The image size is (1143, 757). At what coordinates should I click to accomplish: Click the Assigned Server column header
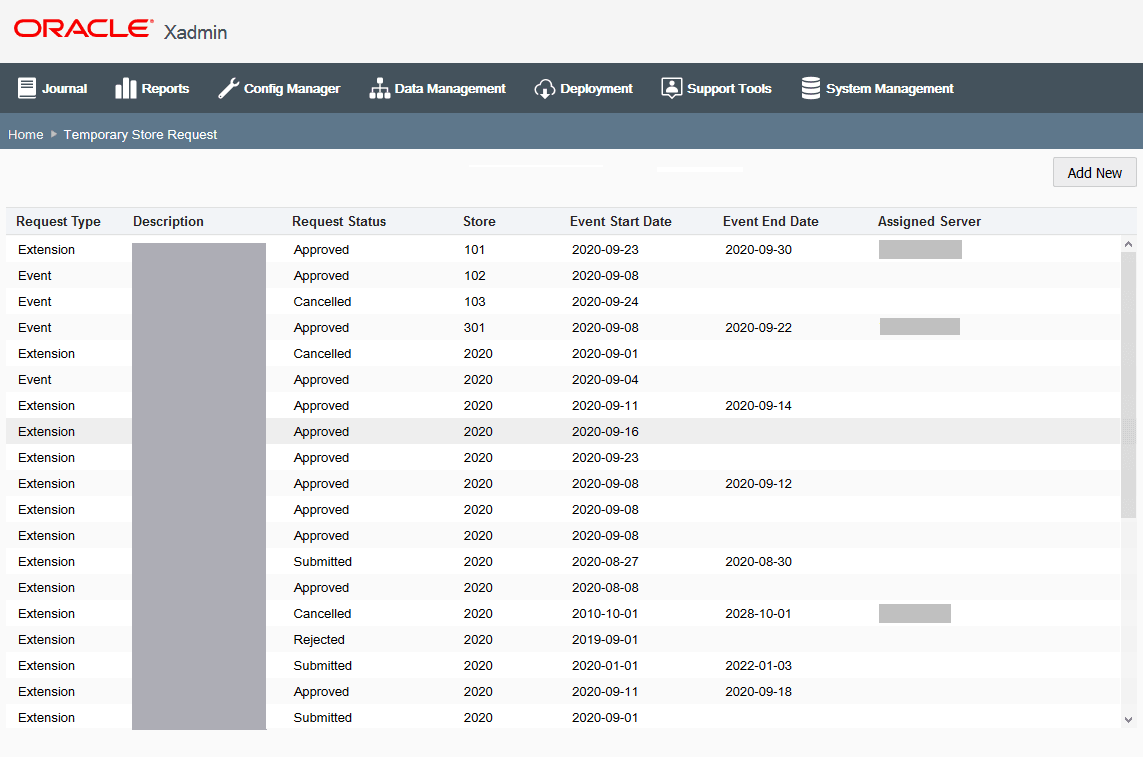[929, 221]
